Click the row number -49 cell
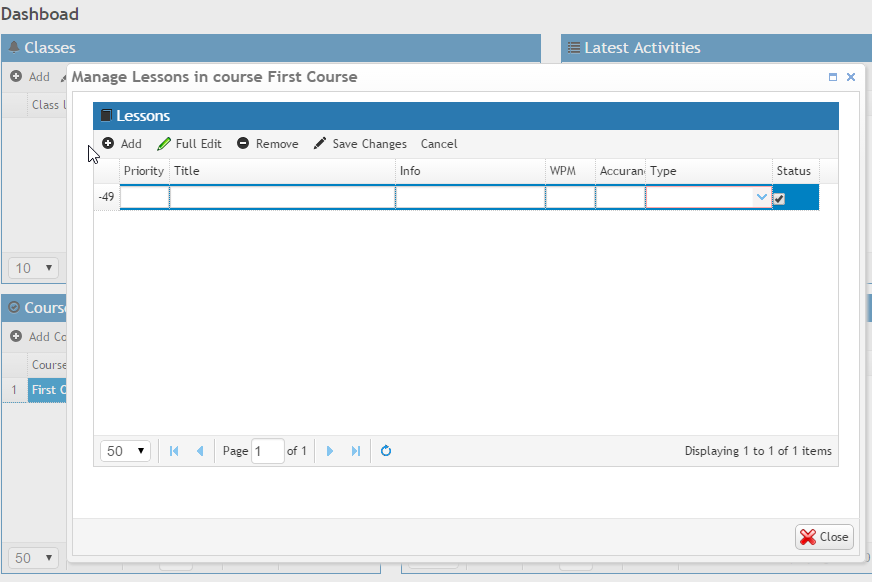Image resolution: width=872 pixels, height=582 pixels. (106, 197)
